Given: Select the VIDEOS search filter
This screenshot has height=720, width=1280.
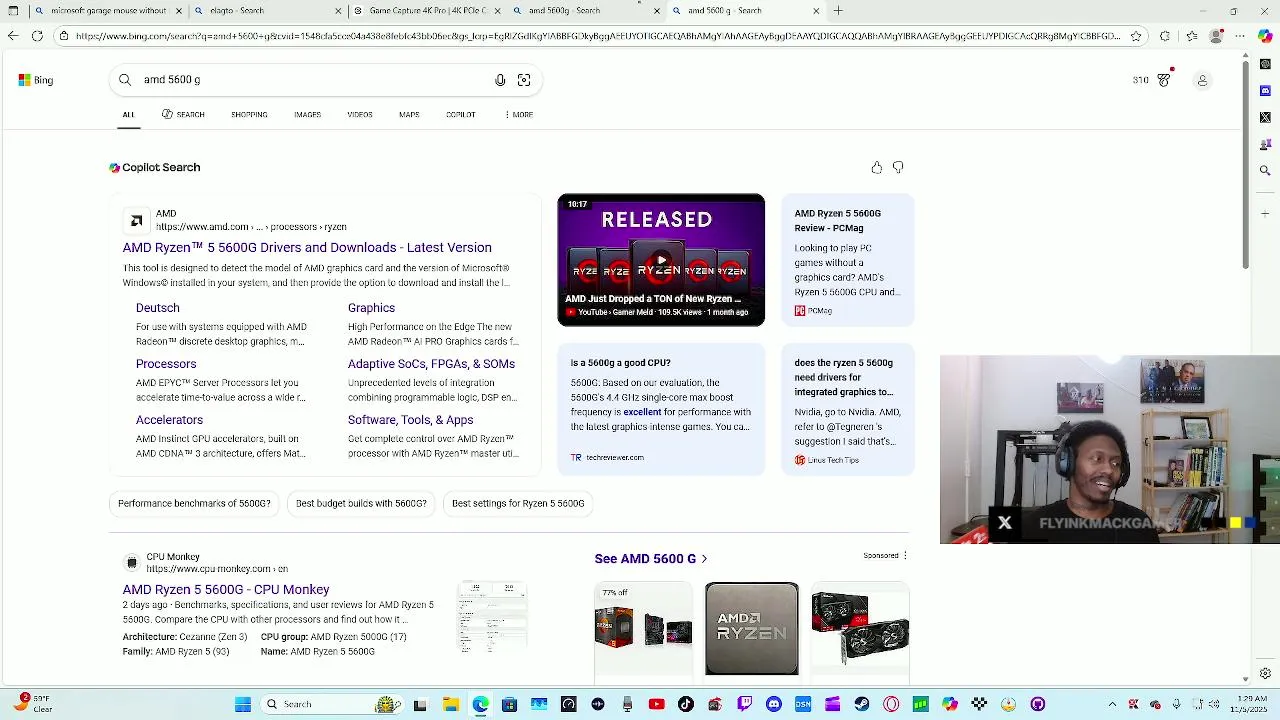Looking at the screenshot, I should [360, 115].
